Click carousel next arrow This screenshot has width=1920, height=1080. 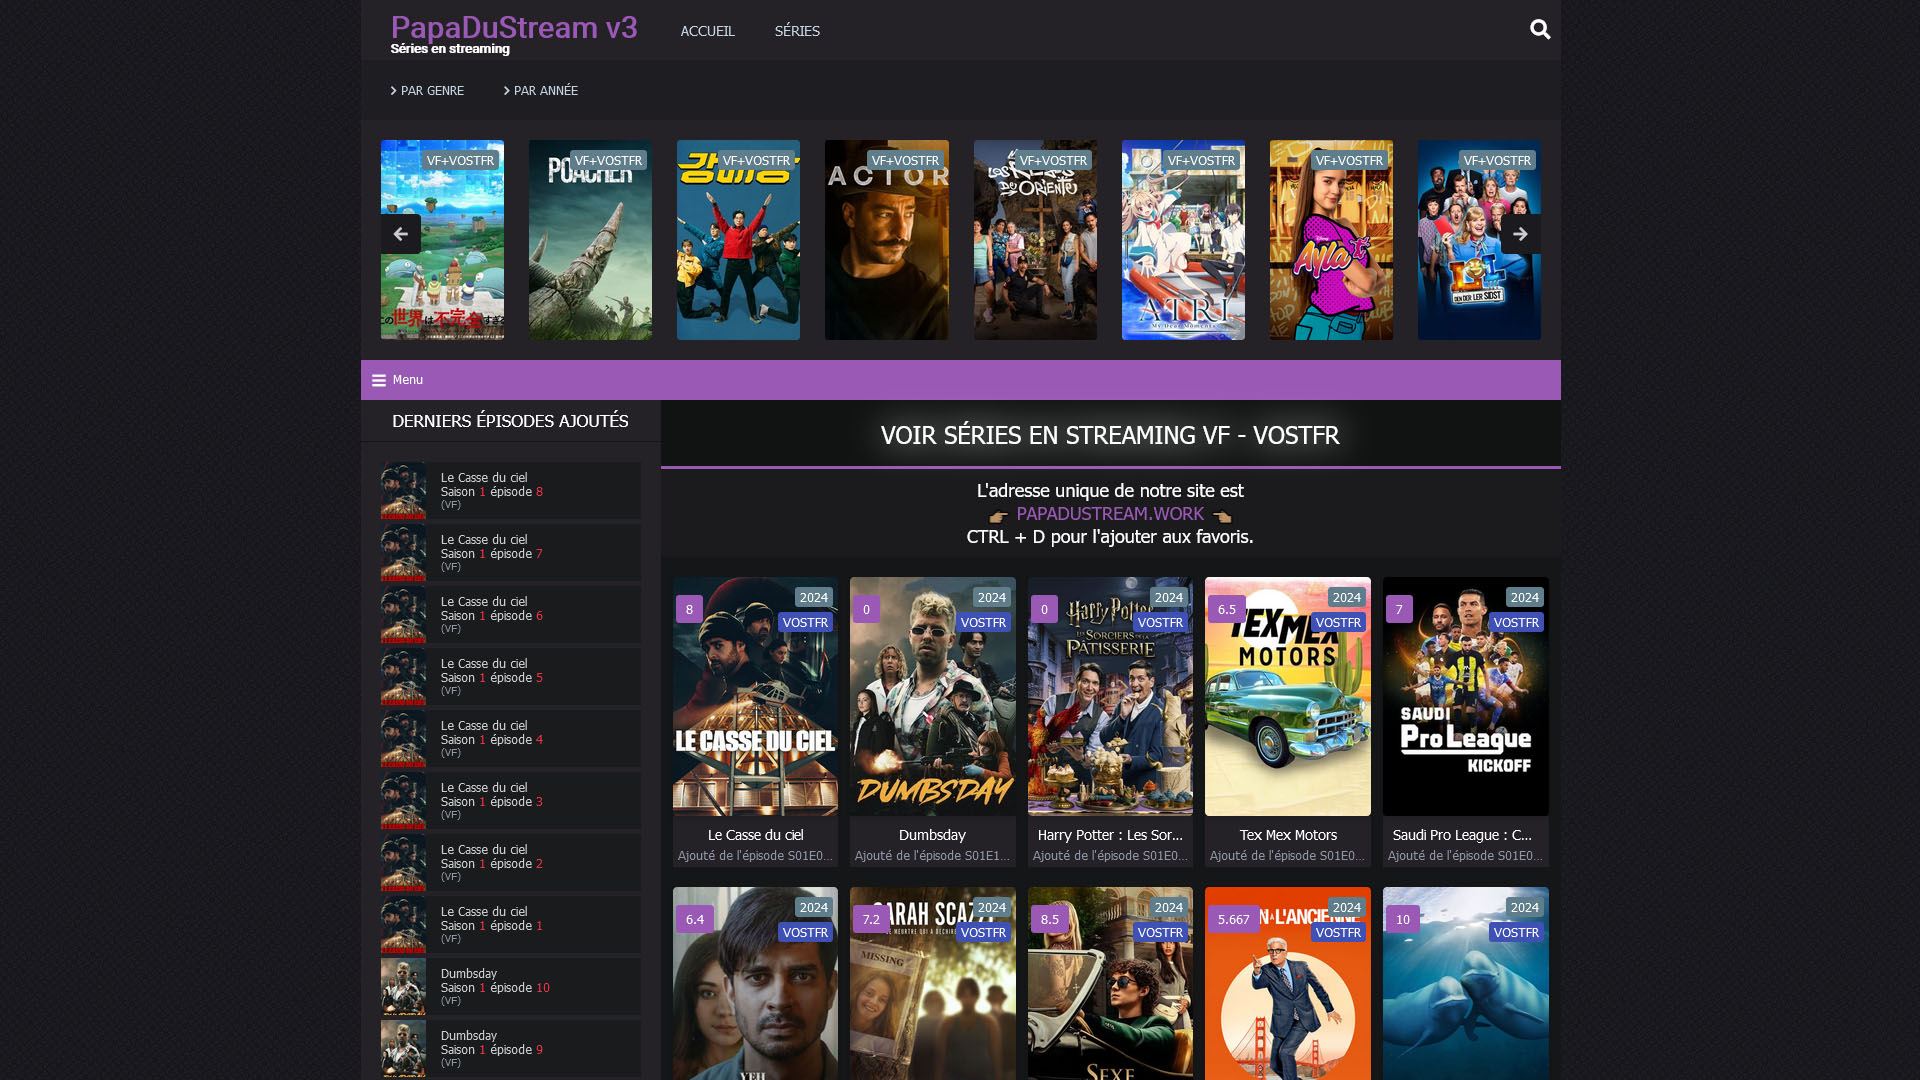tap(1520, 234)
